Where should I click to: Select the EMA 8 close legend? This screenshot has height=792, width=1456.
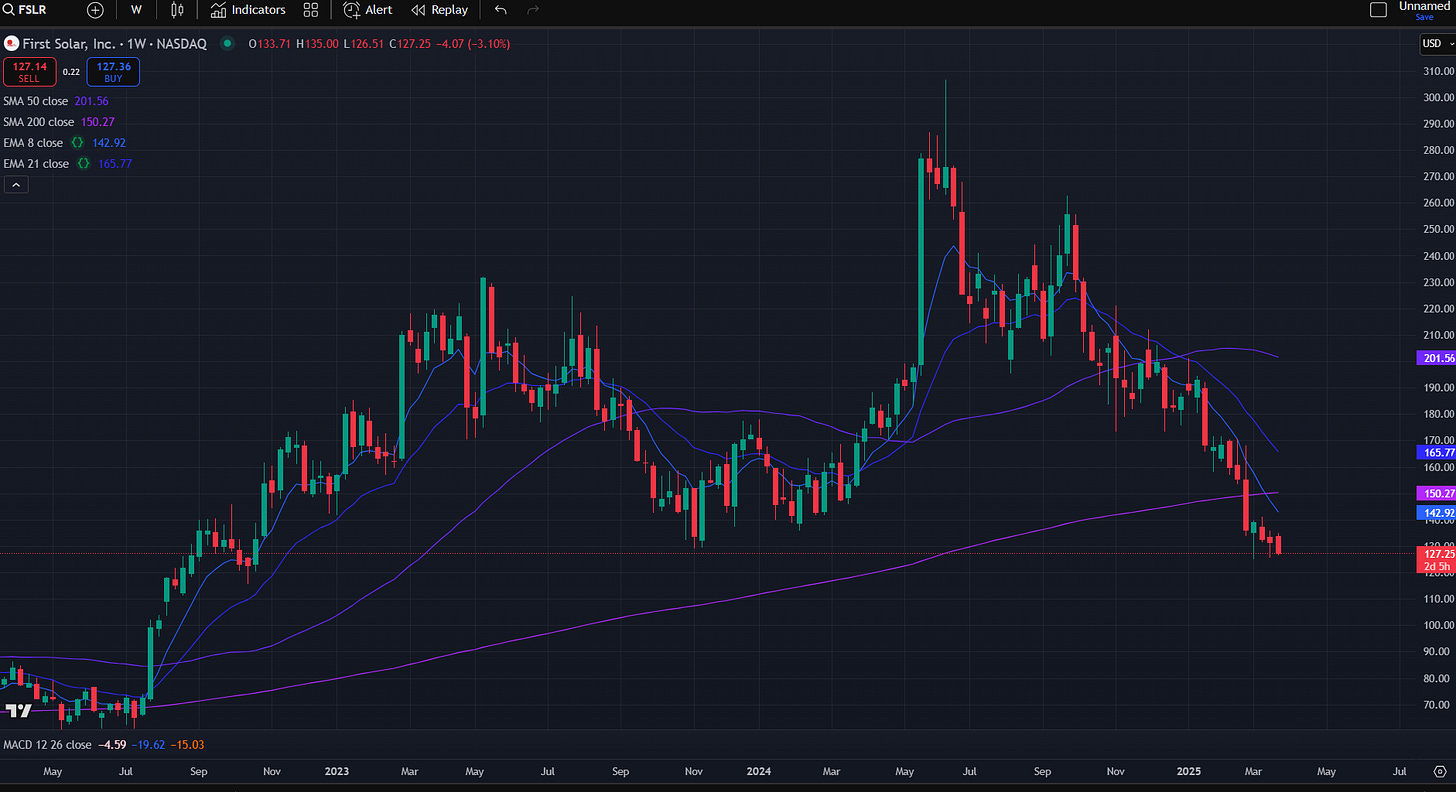coord(33,143)
